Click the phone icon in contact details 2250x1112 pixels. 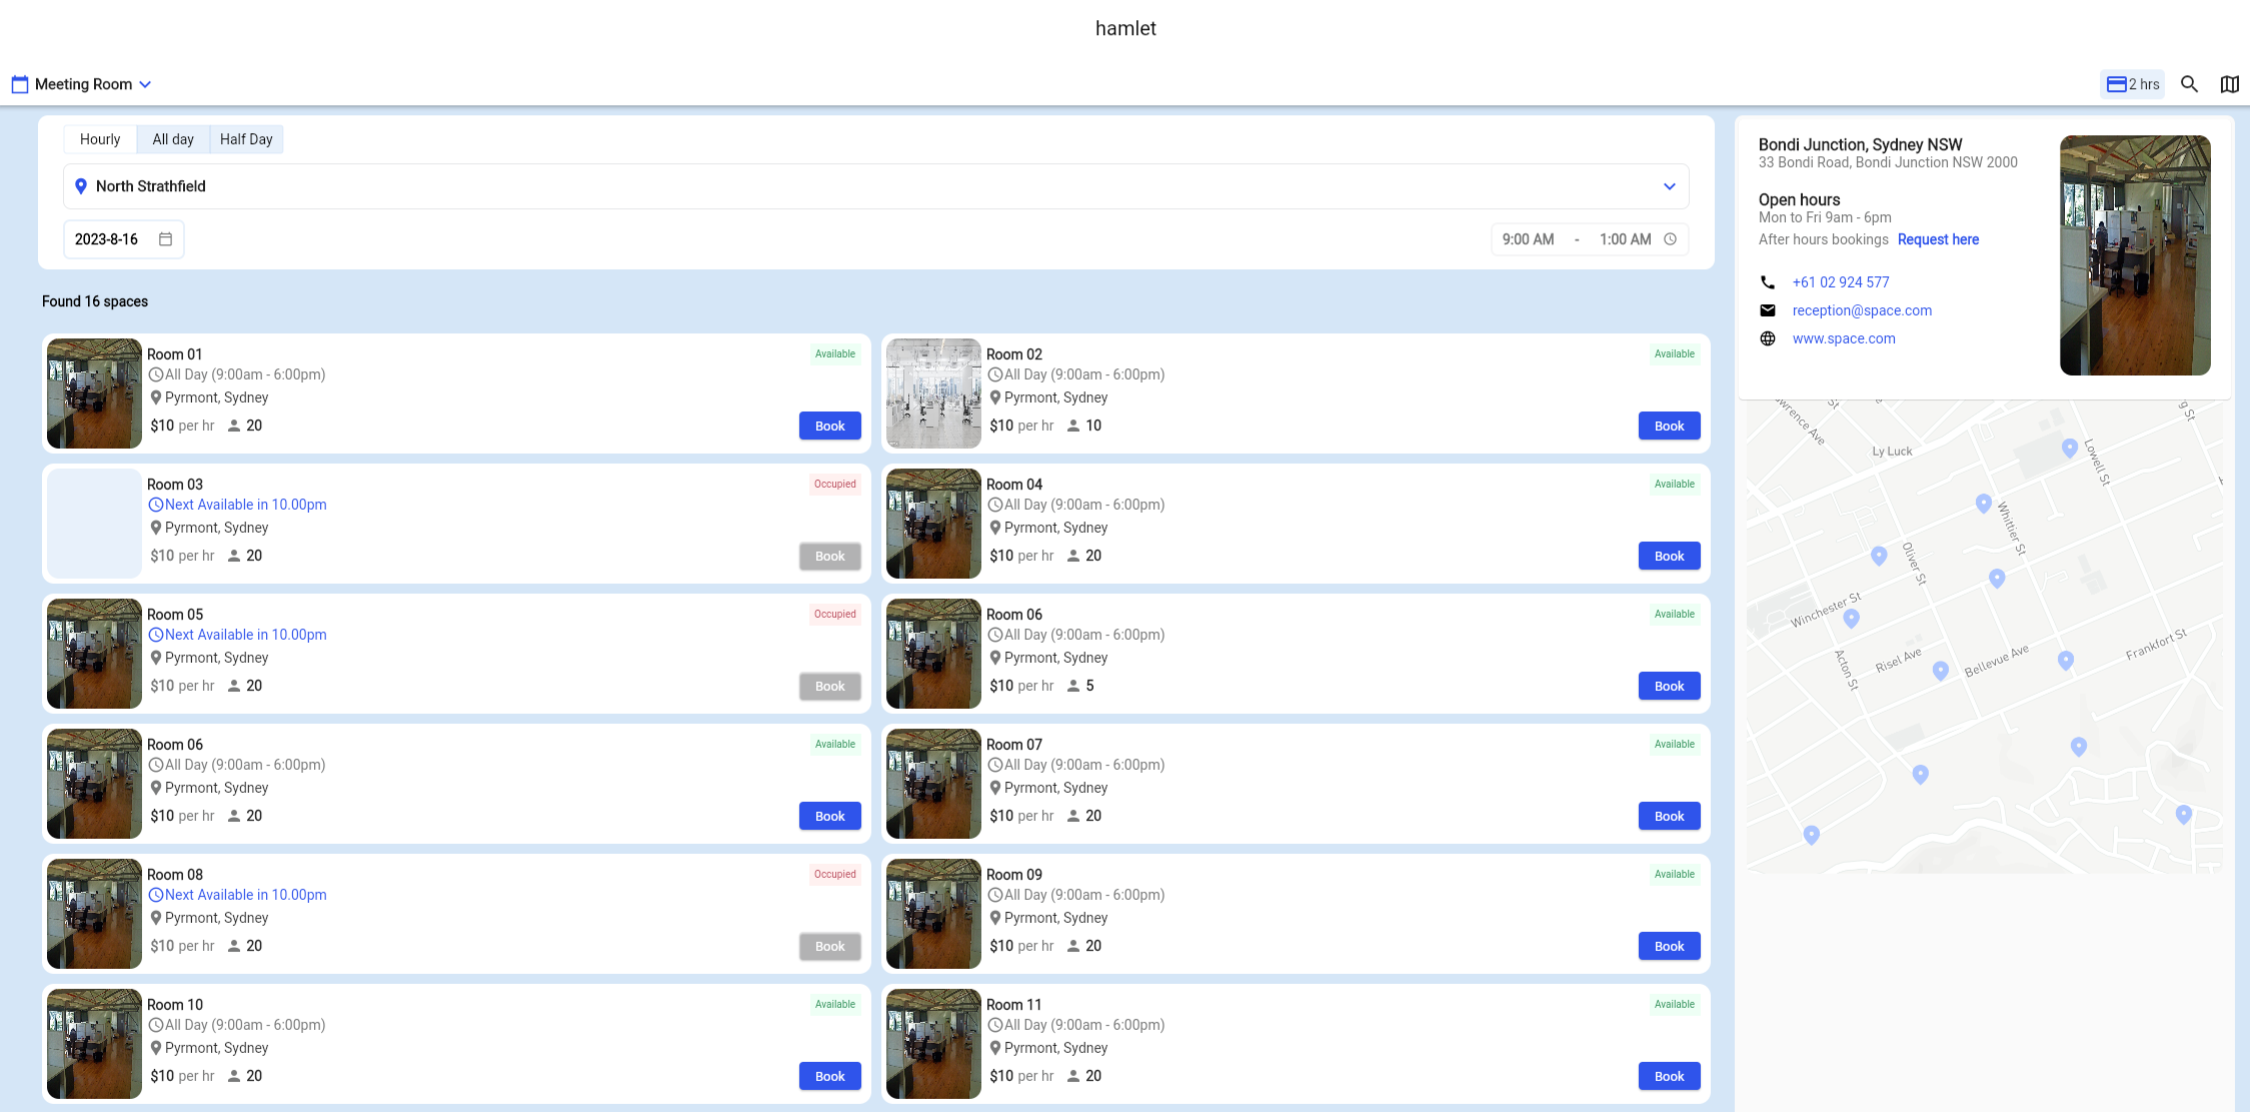click(x=1767, y=282)
